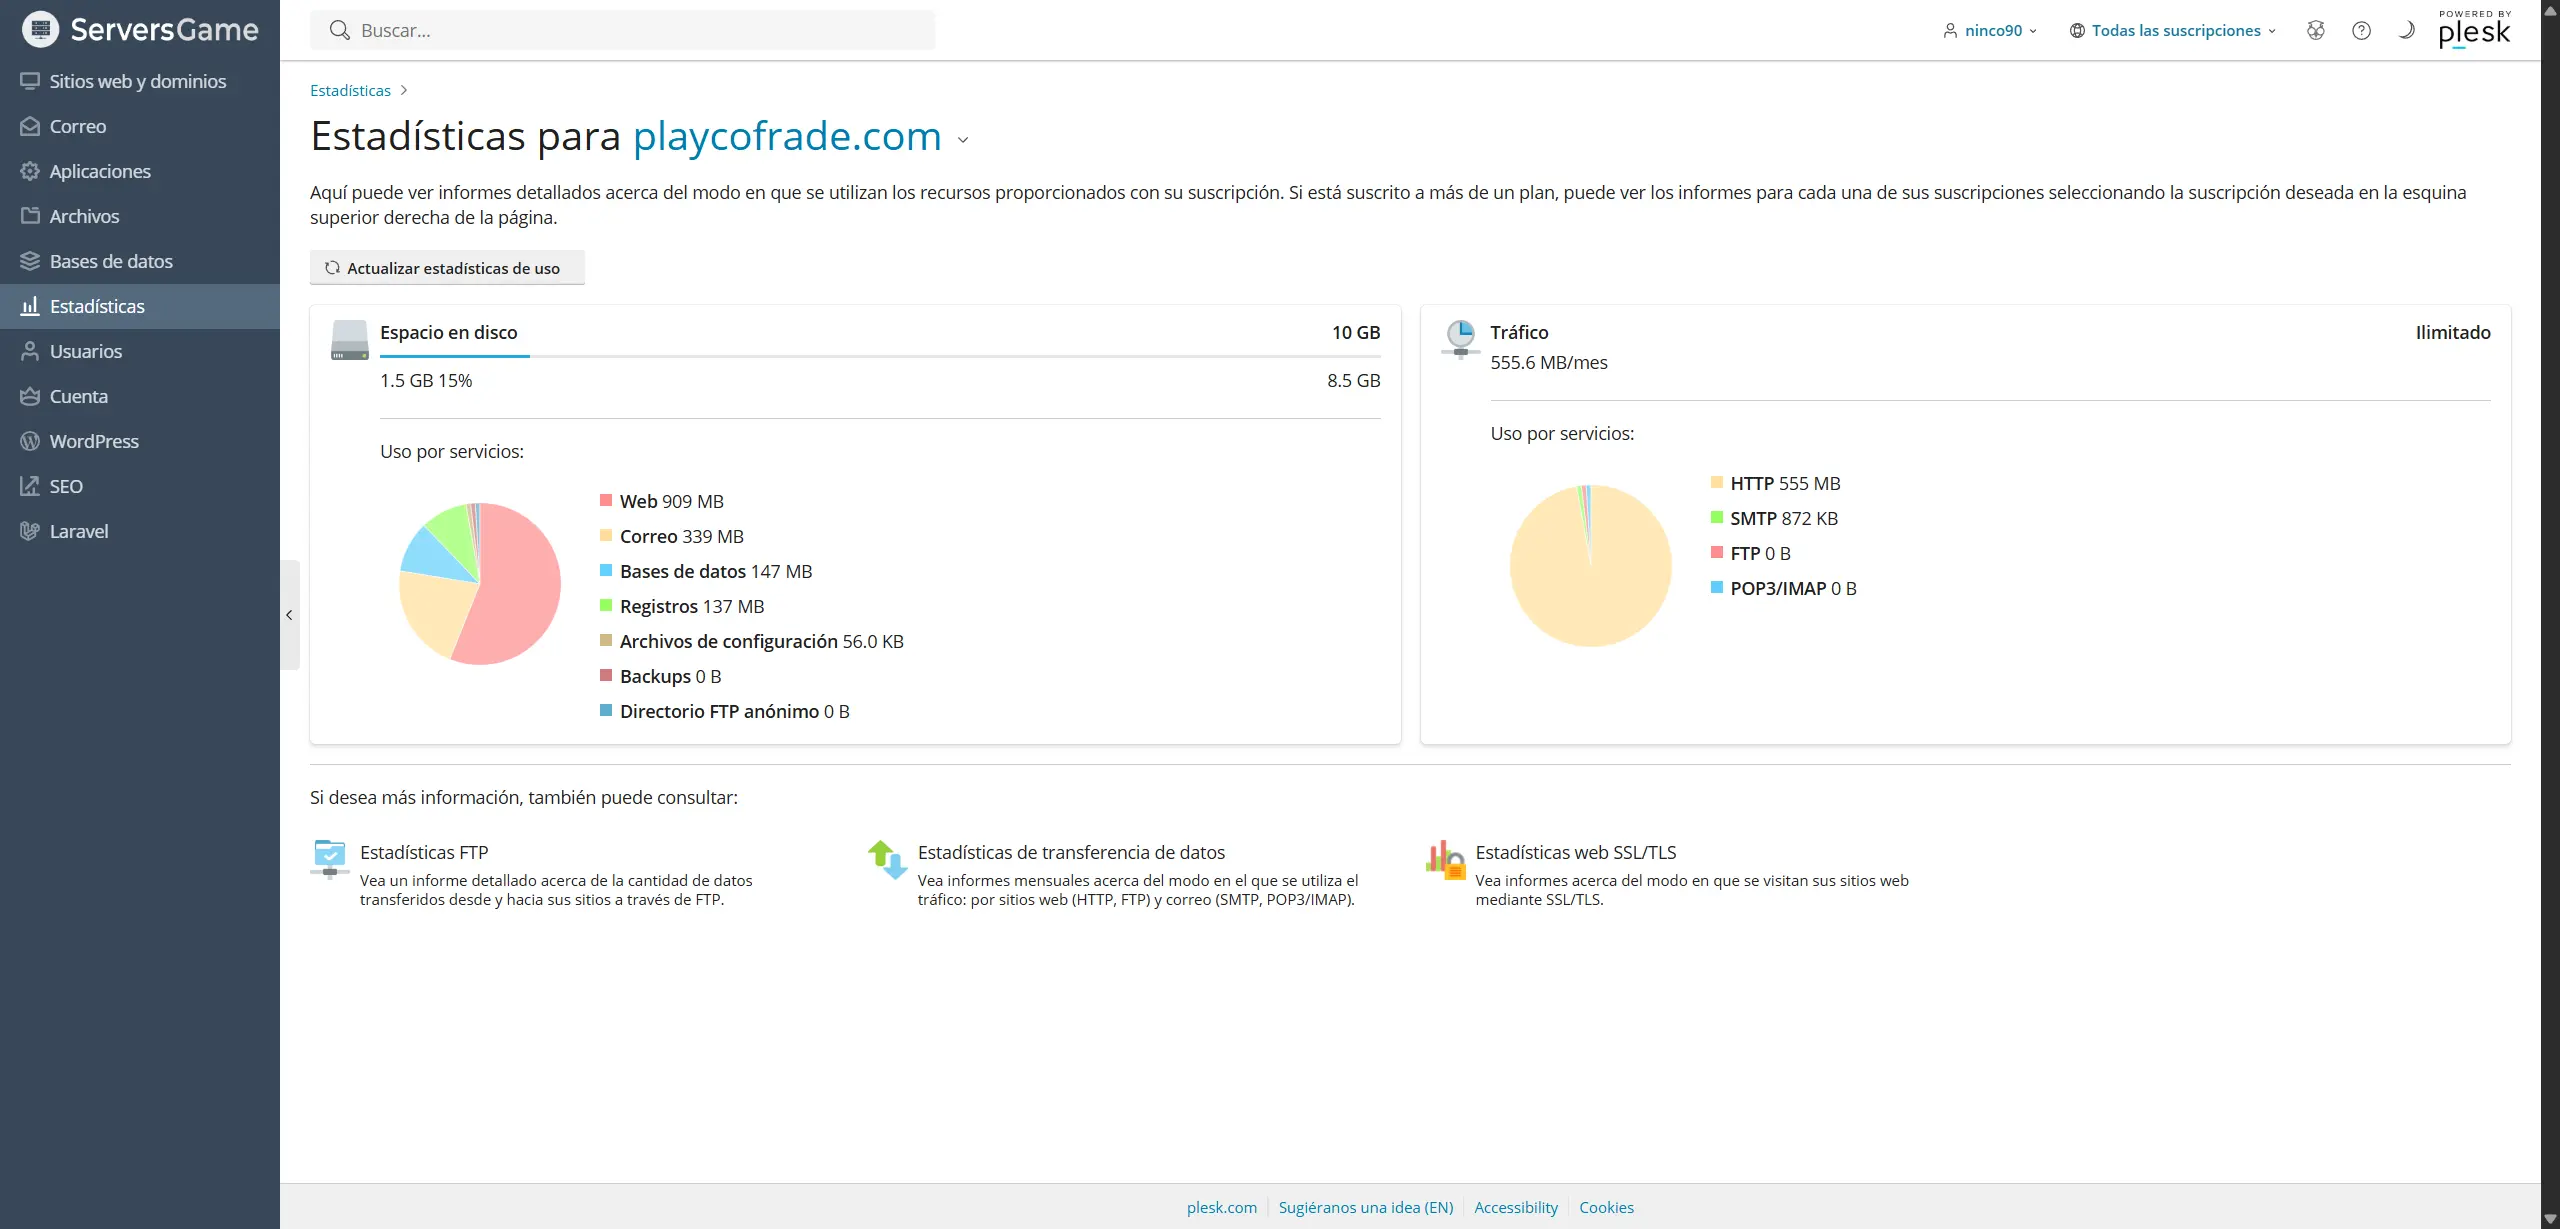The width and height of the screenshot is (2560, 1229).
Task: Click the HTTP 555 MB legend swatch
Action: tap(1717, 482)
